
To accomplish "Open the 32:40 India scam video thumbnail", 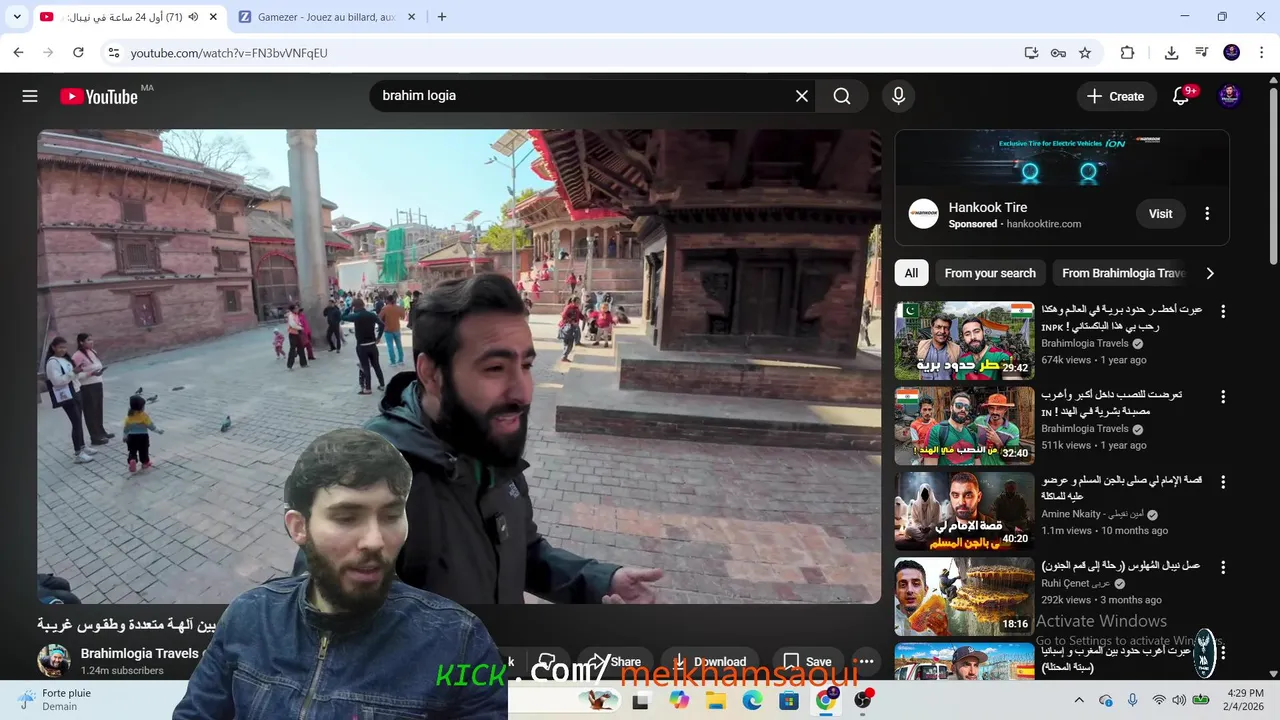I will click(964, 426).
